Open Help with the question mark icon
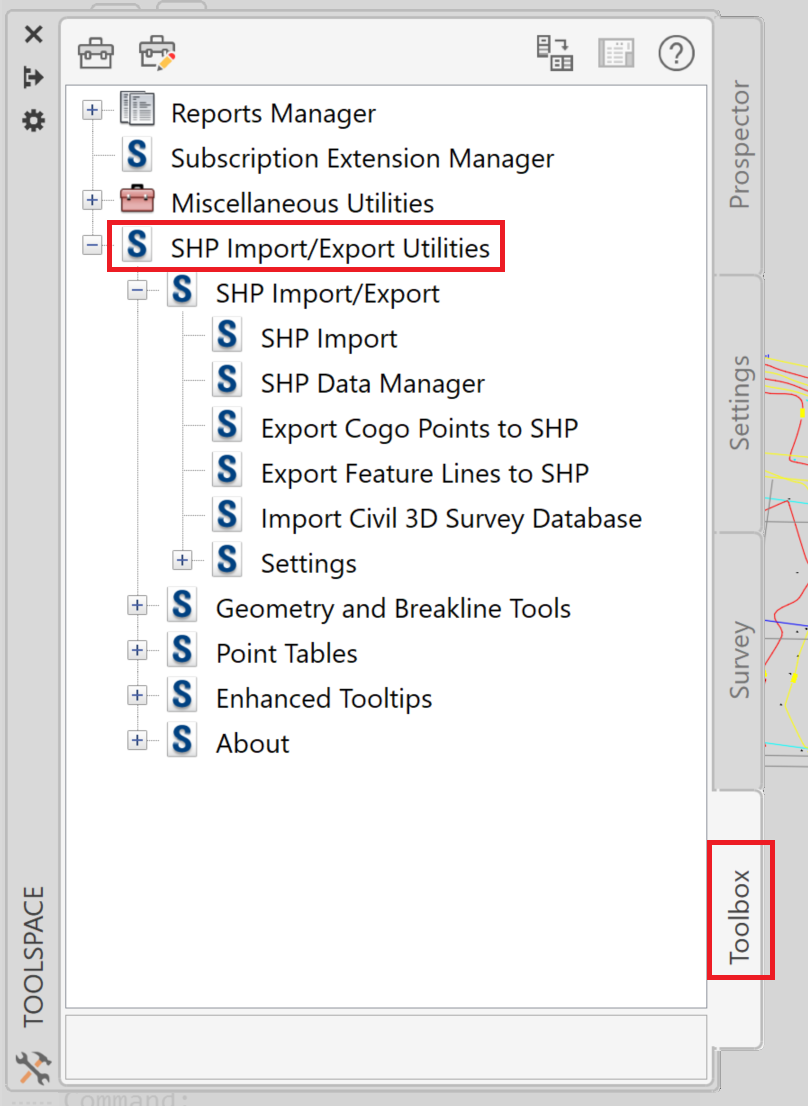The image size is (808, 1106). pos(676,53)
